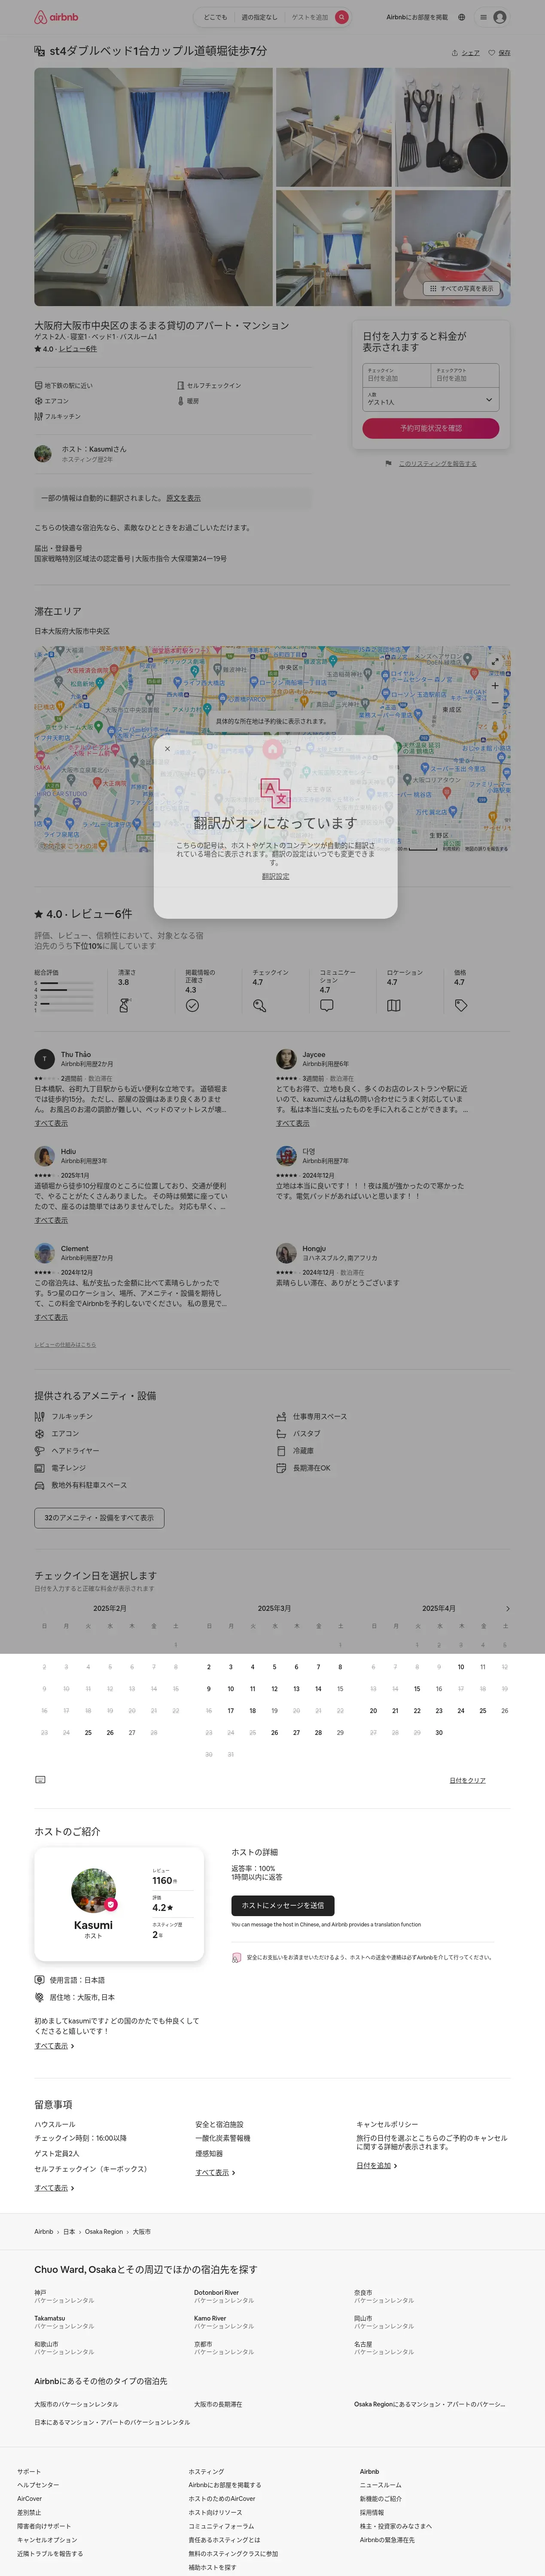The image size is (545, 2576).
Task: Click 日付をクリア link
Action: pos(467,1780)
